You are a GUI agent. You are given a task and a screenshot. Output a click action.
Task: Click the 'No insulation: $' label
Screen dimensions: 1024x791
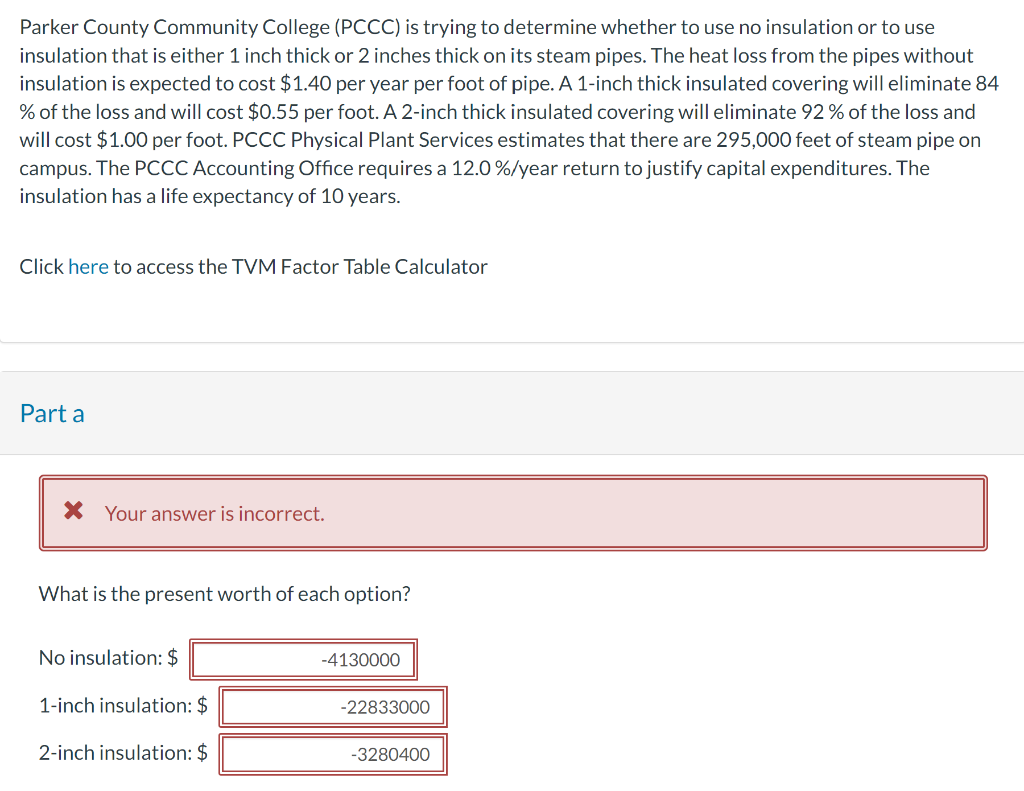tap(106, 658)
